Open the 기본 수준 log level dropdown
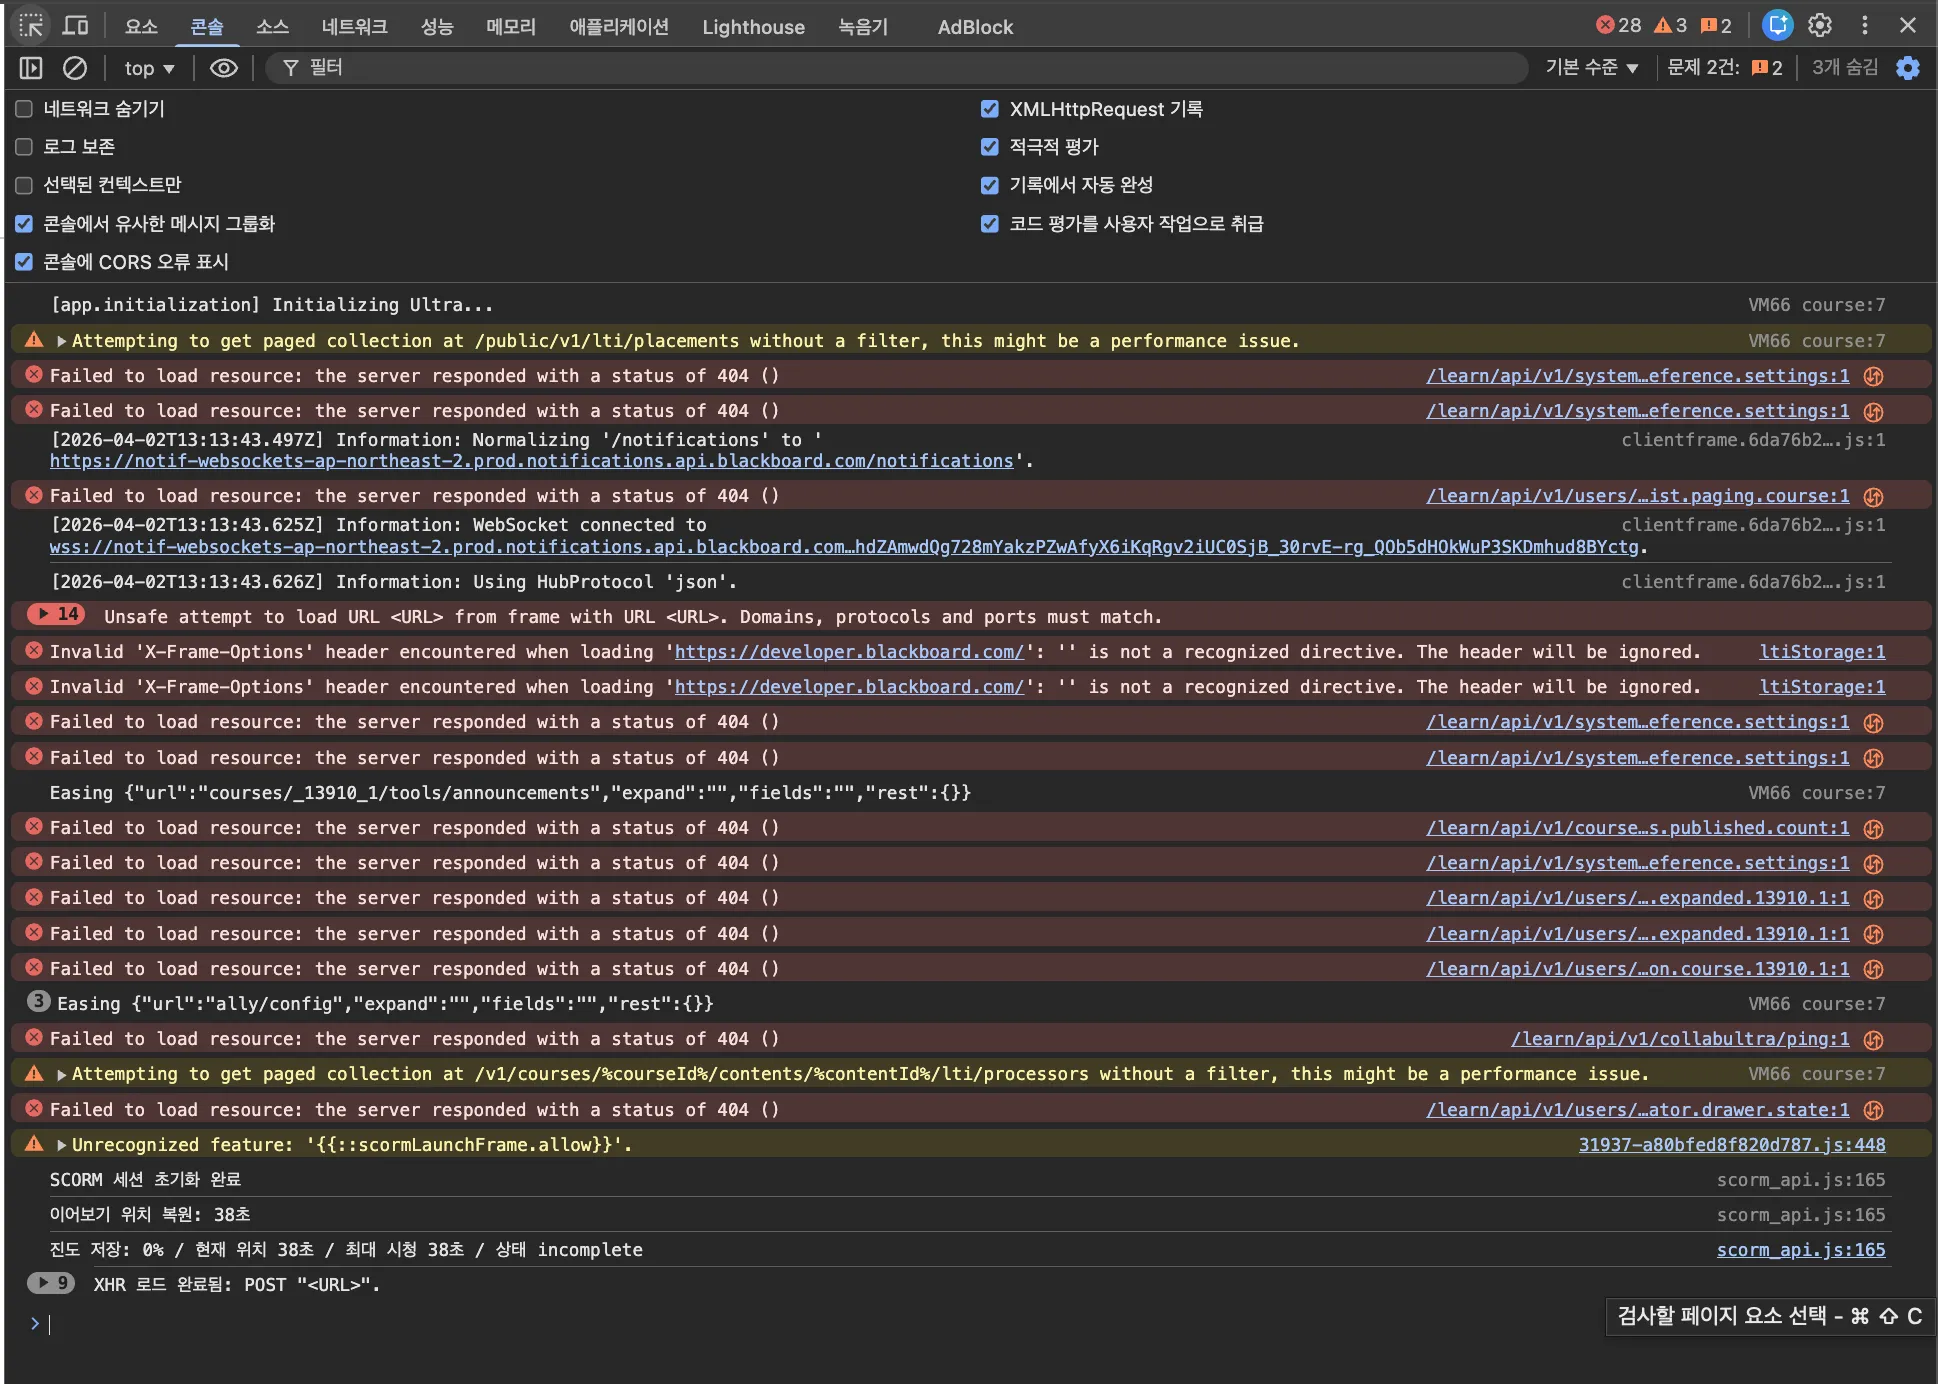 click(1591, 68)
